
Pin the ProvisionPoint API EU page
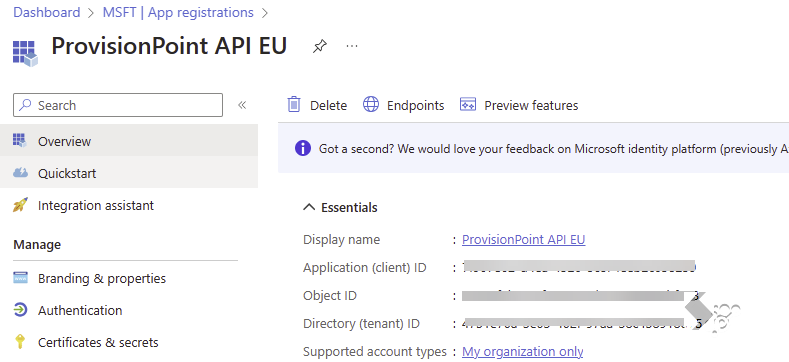pos(320,47)
